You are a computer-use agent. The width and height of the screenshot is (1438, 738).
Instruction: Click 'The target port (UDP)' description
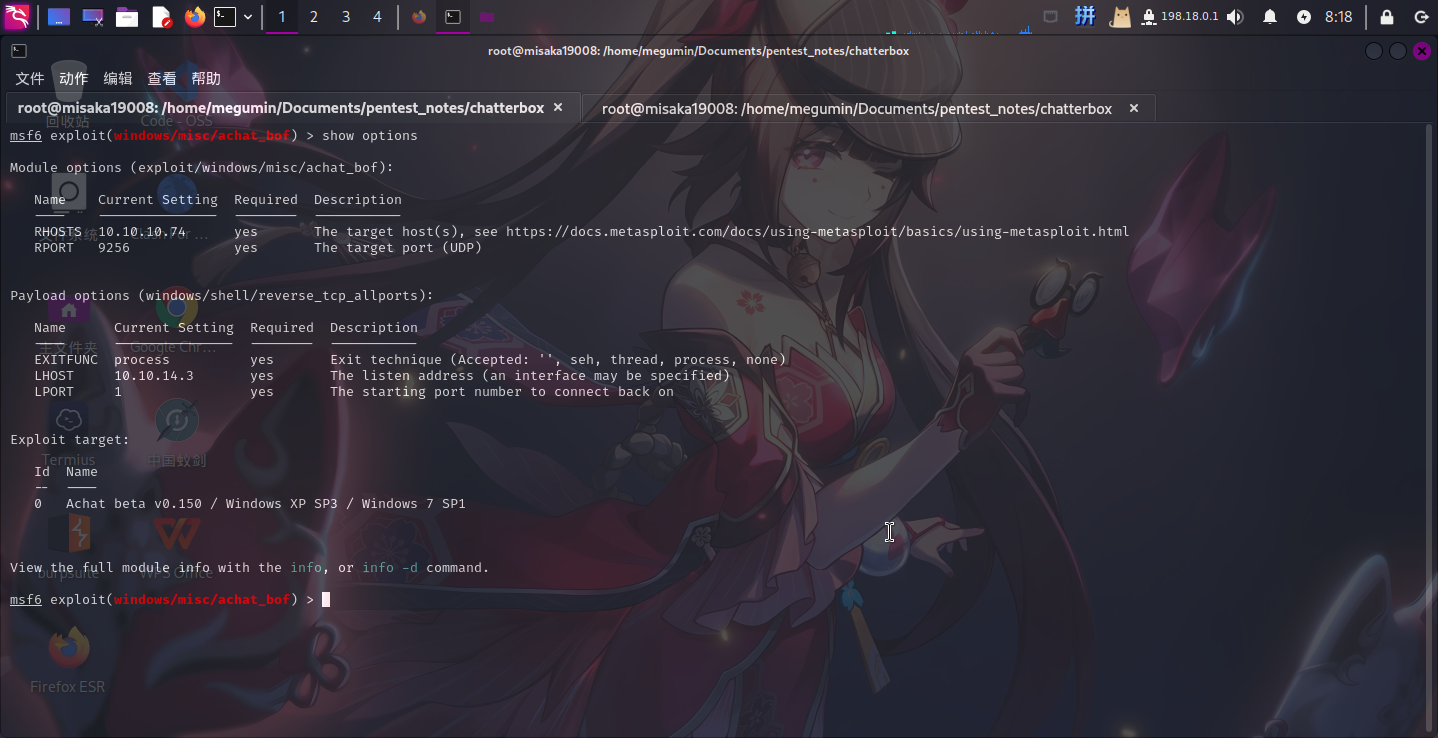[398, 248]
